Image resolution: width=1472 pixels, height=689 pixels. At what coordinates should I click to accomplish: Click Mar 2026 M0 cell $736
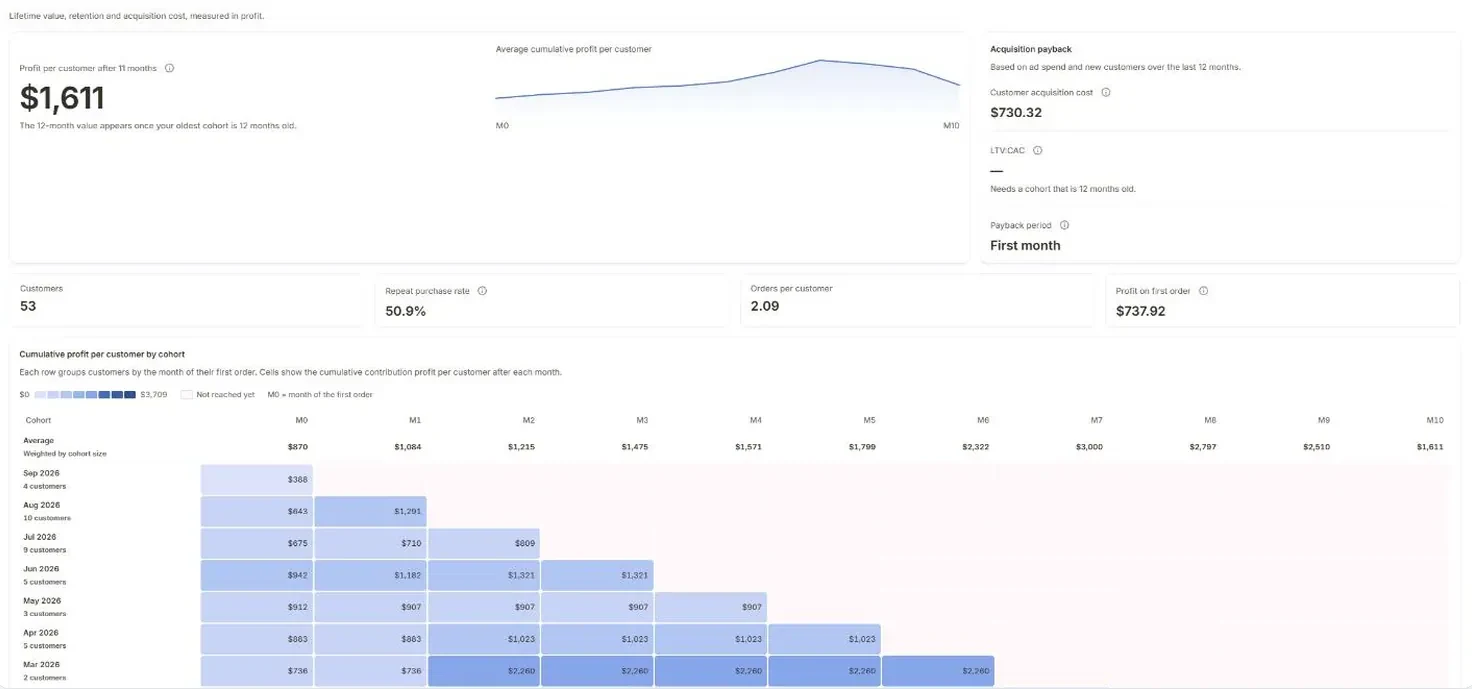pyautogui.click(x=257, y=671)
